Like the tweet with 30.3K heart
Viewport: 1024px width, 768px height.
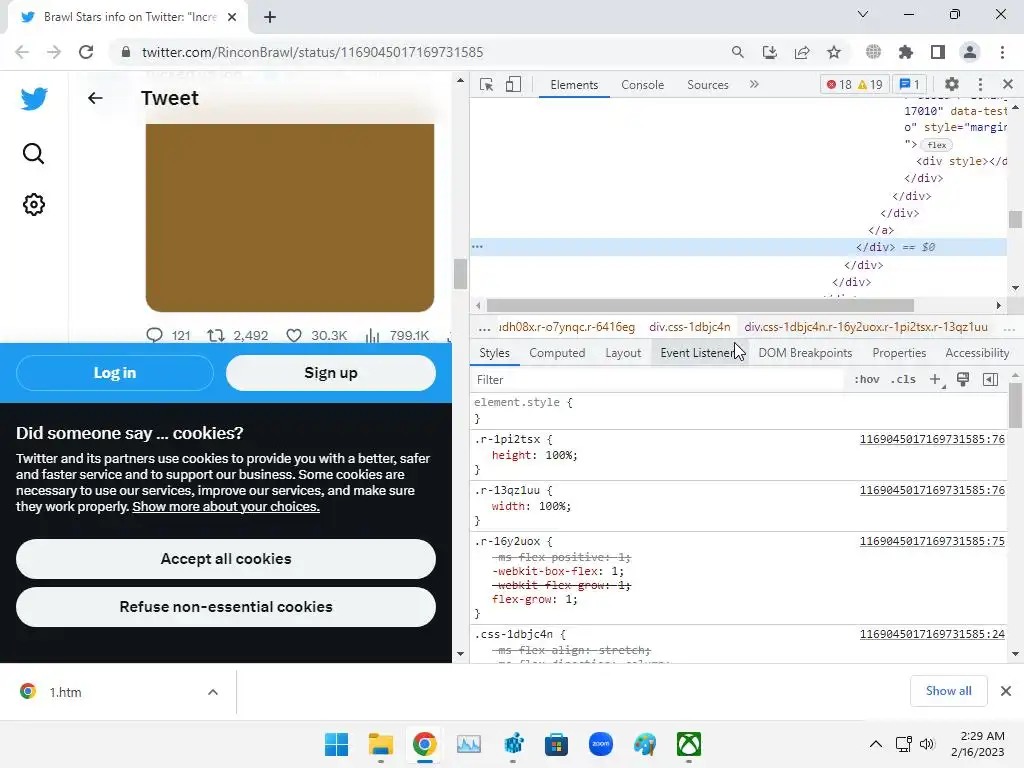[x=294, y=335]
